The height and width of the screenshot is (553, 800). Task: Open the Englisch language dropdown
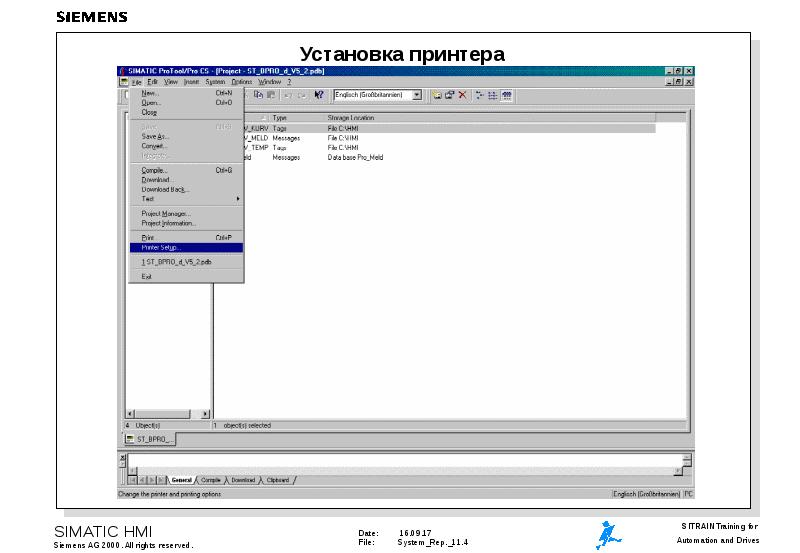point(416,95)
